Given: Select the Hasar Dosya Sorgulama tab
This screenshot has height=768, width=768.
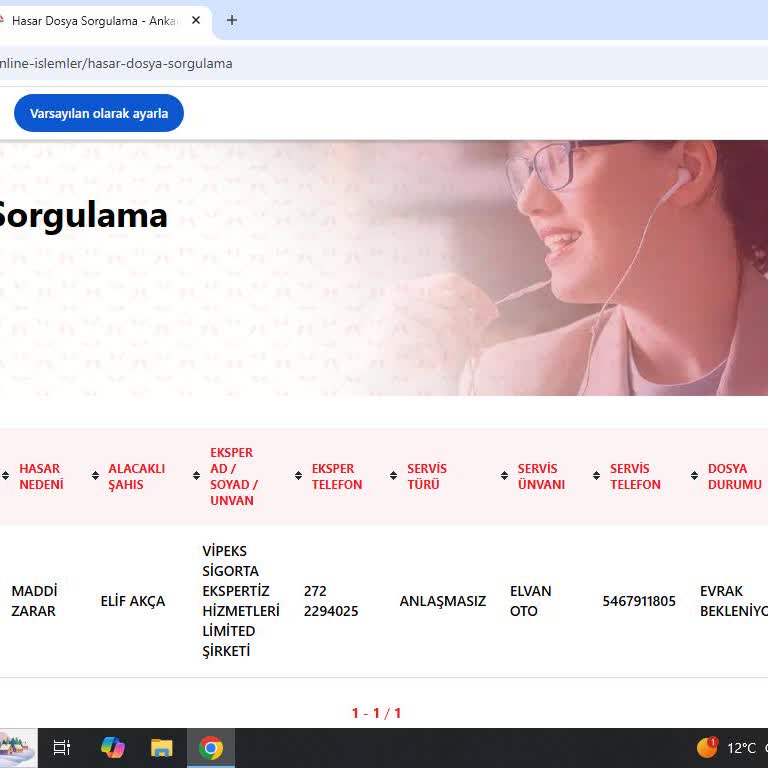Looking at the screenshot, I should coord(93,21).
